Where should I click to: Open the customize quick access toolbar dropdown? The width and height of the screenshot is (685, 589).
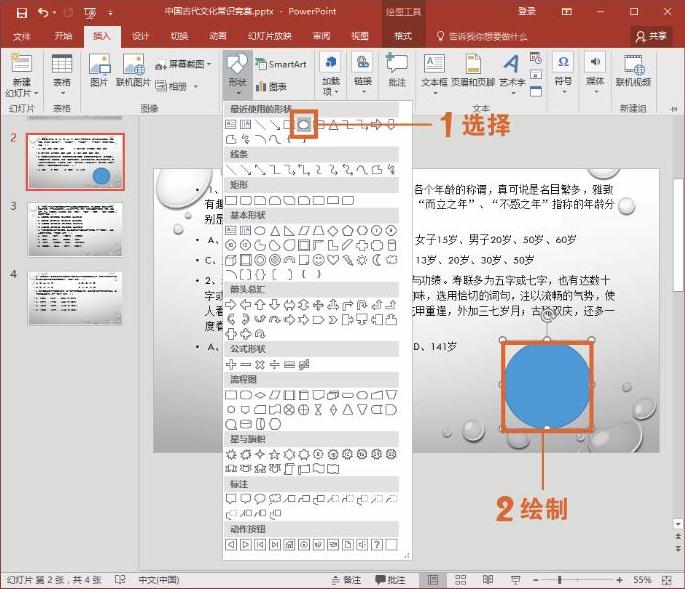click(x=110, y=13)
